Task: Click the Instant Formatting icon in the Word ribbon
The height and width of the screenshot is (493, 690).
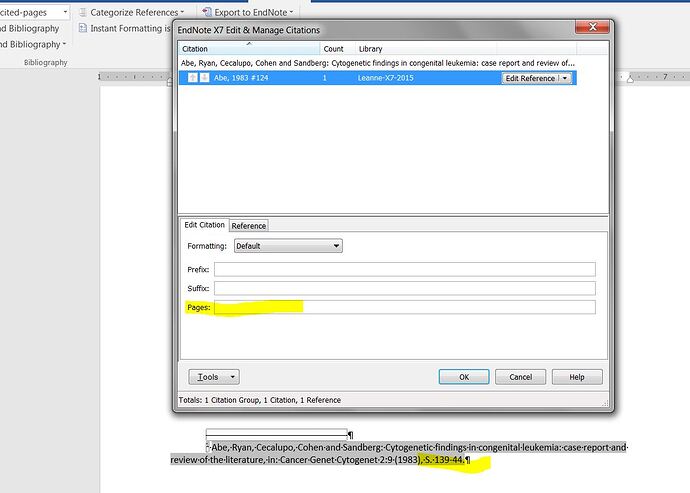Action: (x=82, y=28)
